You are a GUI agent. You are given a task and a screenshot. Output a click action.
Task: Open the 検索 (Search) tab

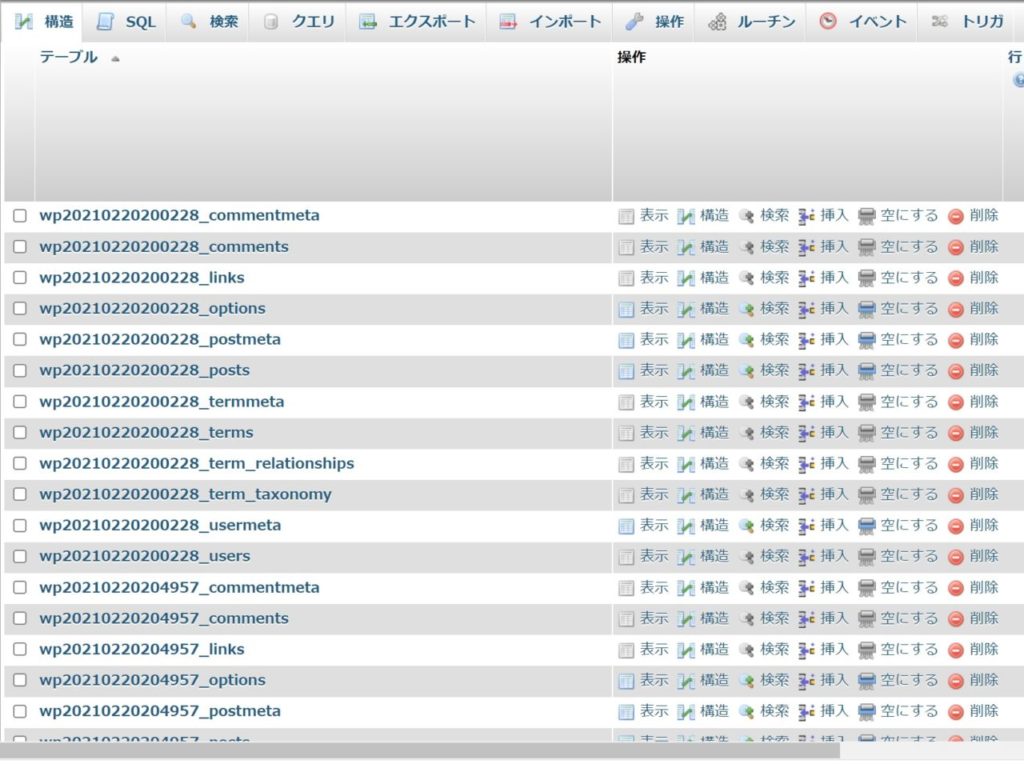[209, 22]
